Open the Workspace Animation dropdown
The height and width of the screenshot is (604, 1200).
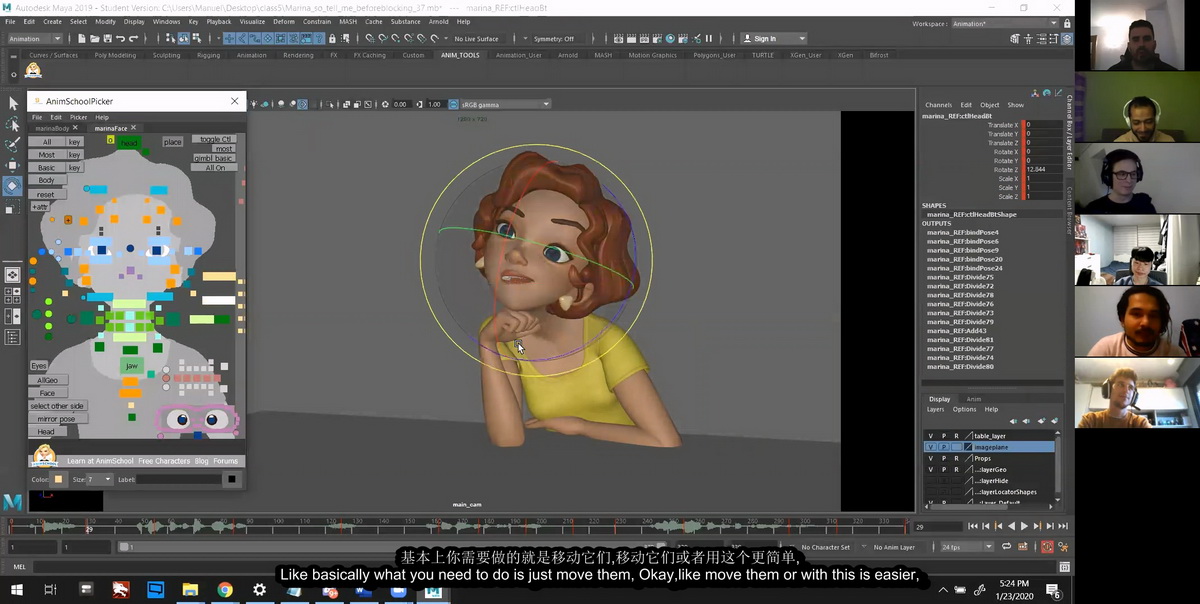coord(1003,23)
